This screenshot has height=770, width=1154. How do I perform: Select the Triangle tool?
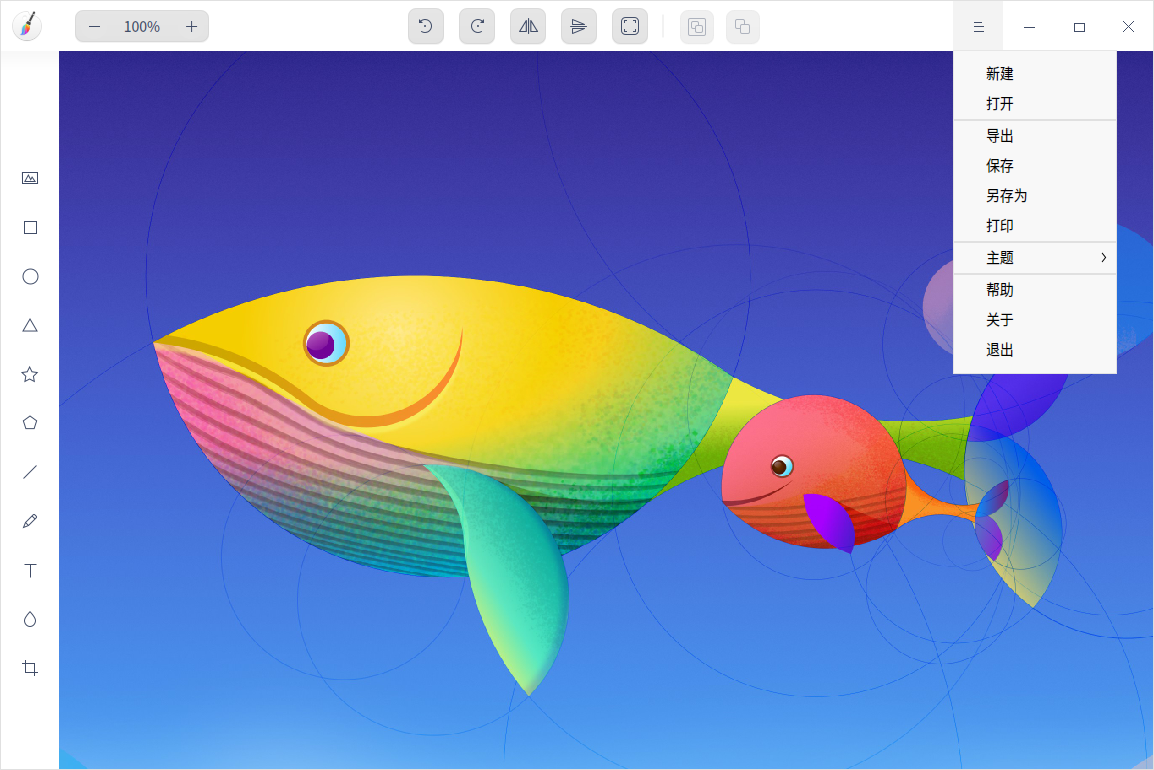click(x=30, y=325)
